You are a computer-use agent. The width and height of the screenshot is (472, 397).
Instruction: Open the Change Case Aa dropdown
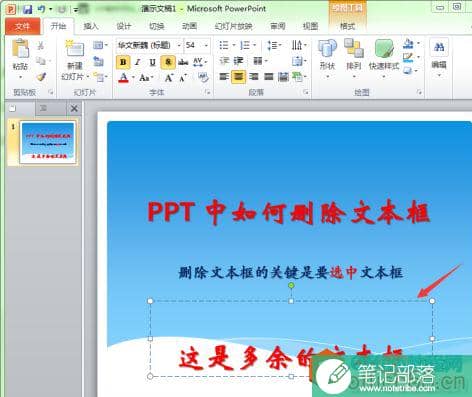[x=146, y=78]
